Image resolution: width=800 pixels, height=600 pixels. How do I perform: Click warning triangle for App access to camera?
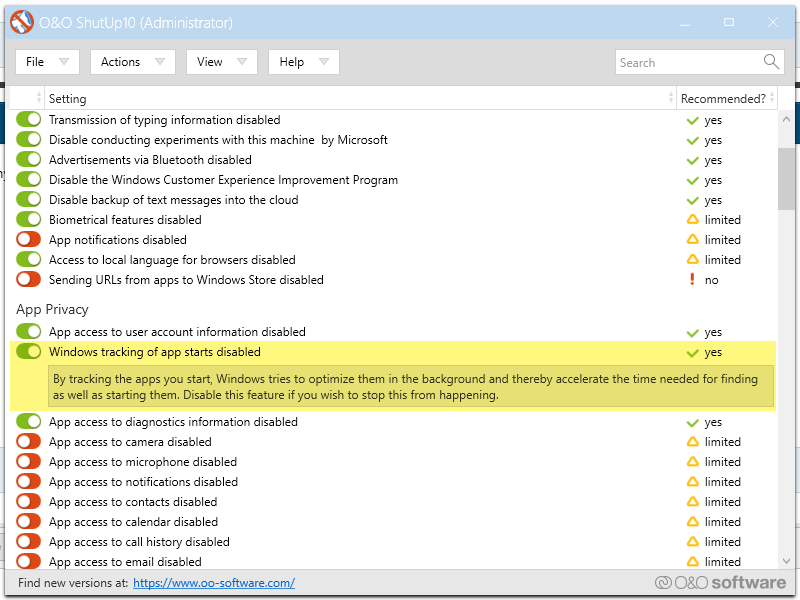(x=692, y=442)
